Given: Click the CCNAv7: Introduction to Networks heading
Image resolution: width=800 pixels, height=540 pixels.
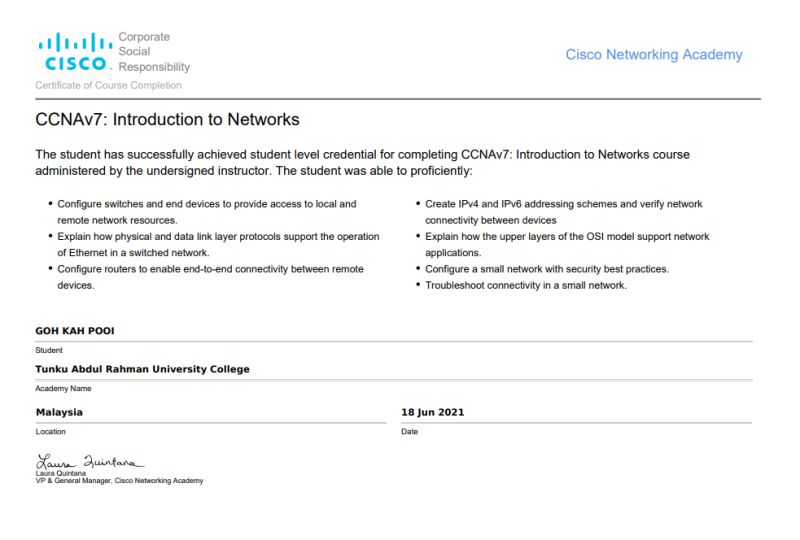Looking at the screenshot, I should click(x=167, y=120).
